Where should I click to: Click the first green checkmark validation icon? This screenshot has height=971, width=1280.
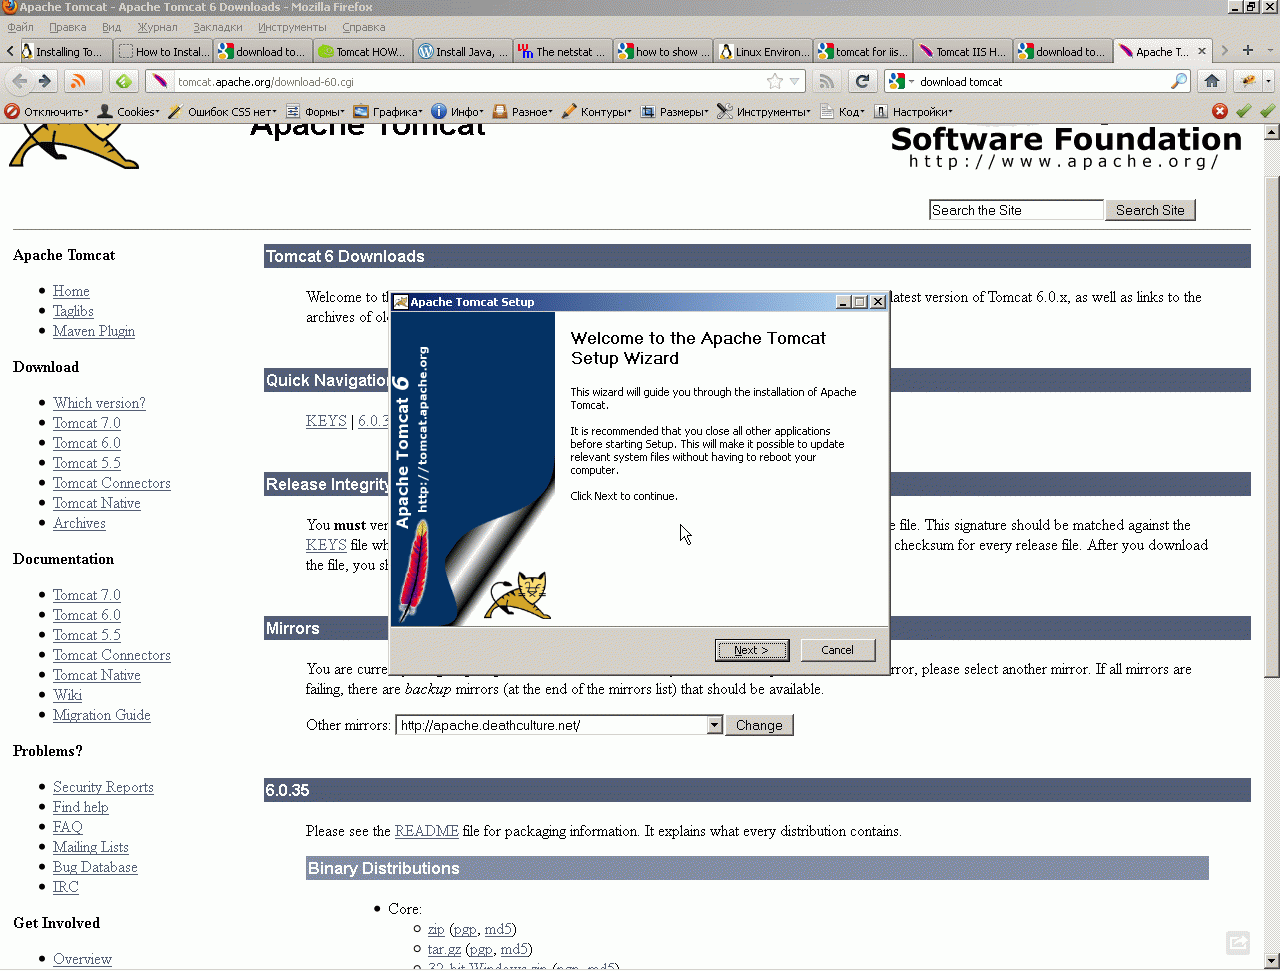pos(1244,111)
